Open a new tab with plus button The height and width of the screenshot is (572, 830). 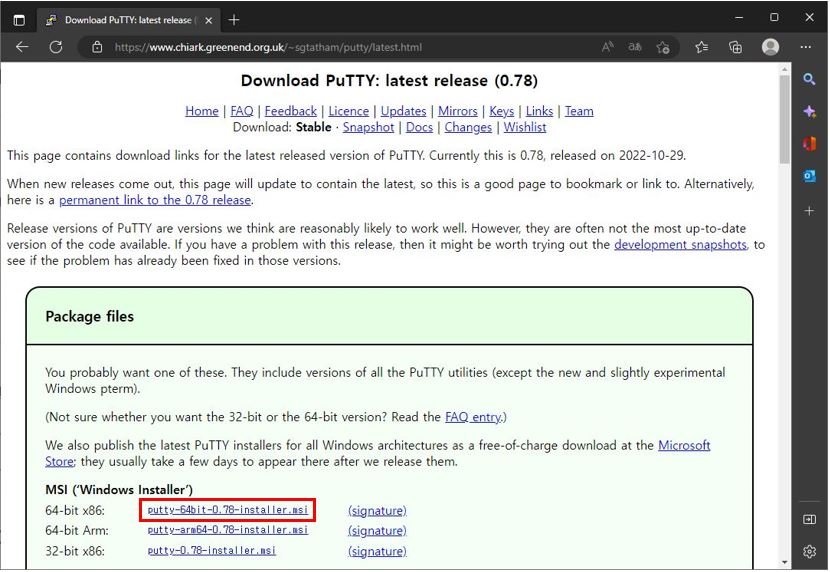(x=234, y=20)
